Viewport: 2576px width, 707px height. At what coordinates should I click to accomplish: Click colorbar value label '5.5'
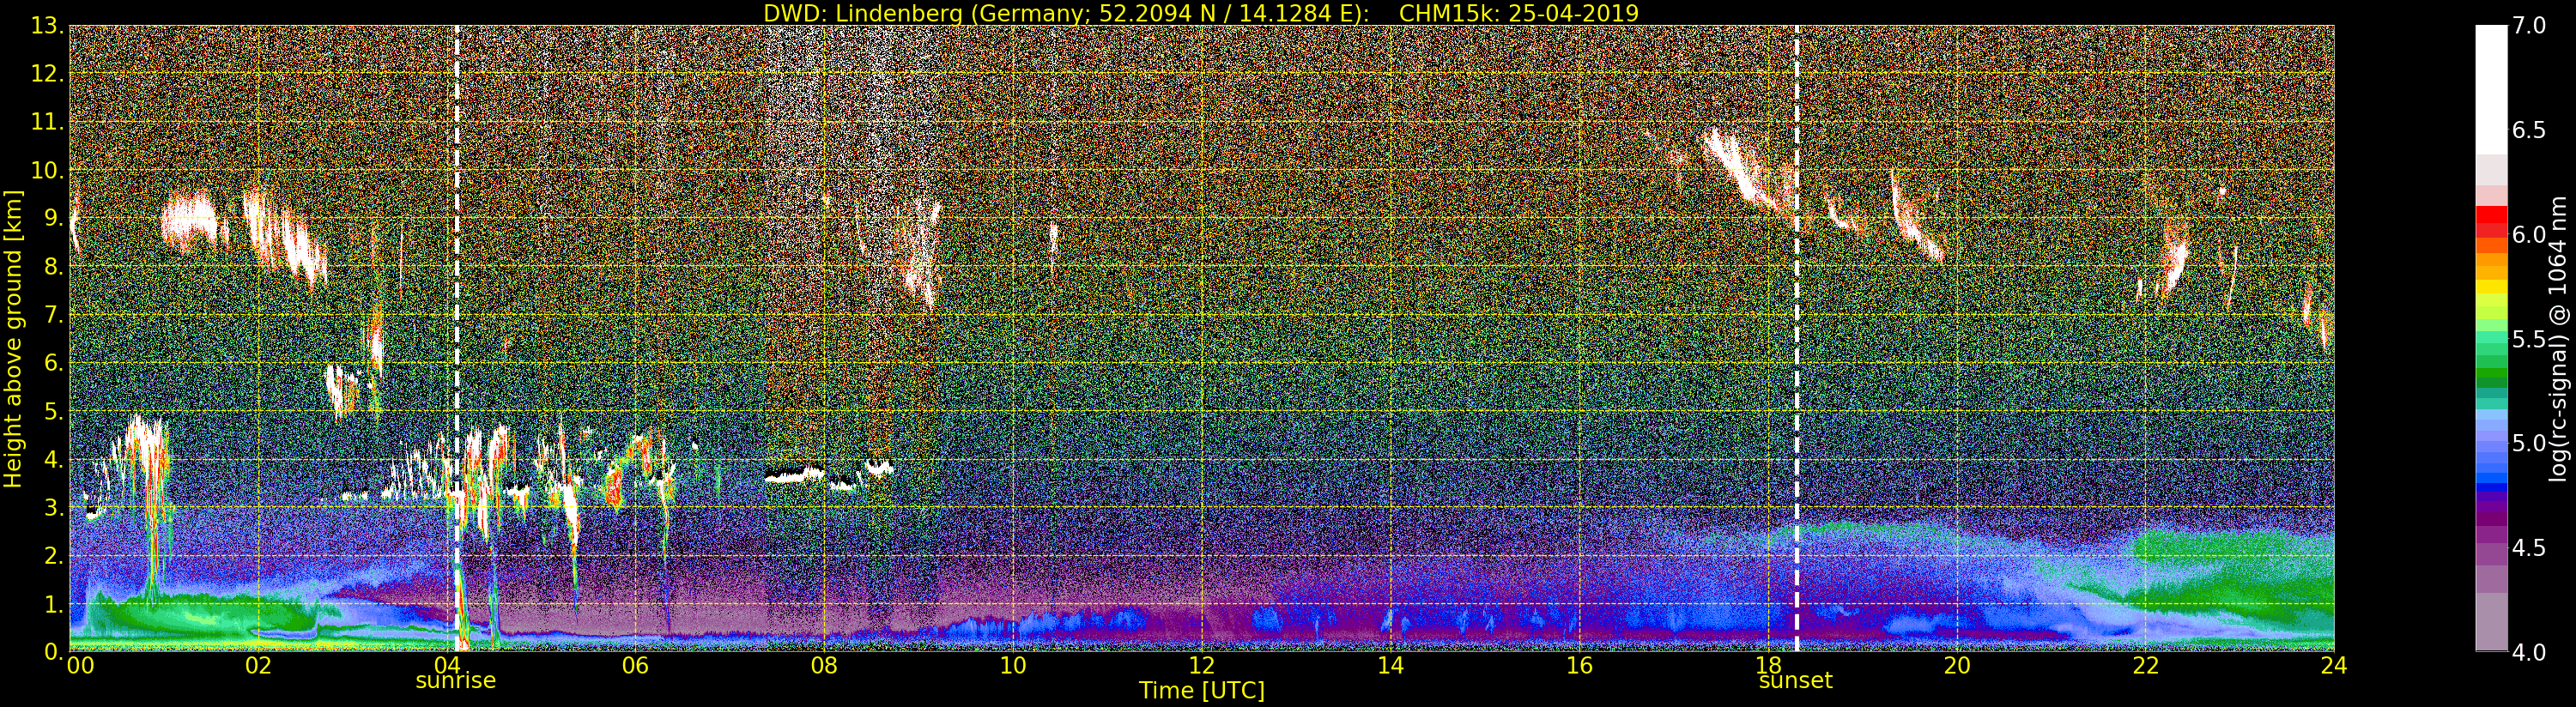2529,339
